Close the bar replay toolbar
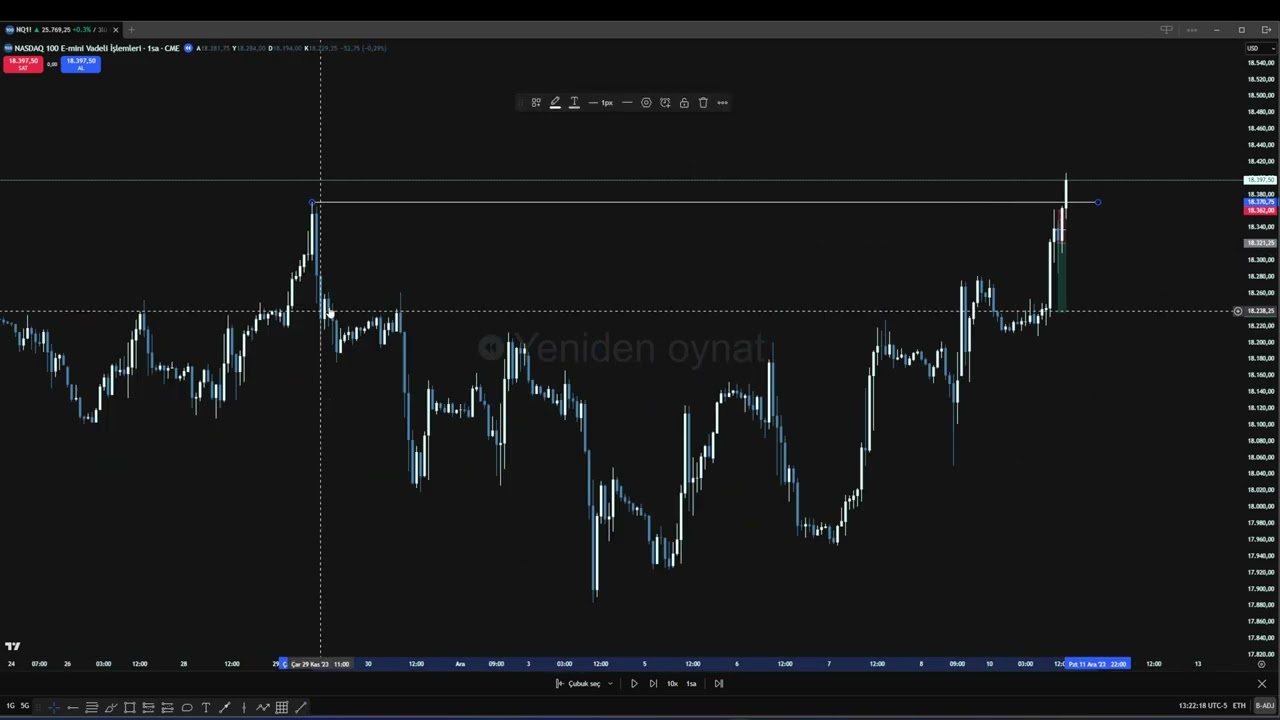Image resolution: width=1280 pixels, height=720 pixels. (1262, 684)
